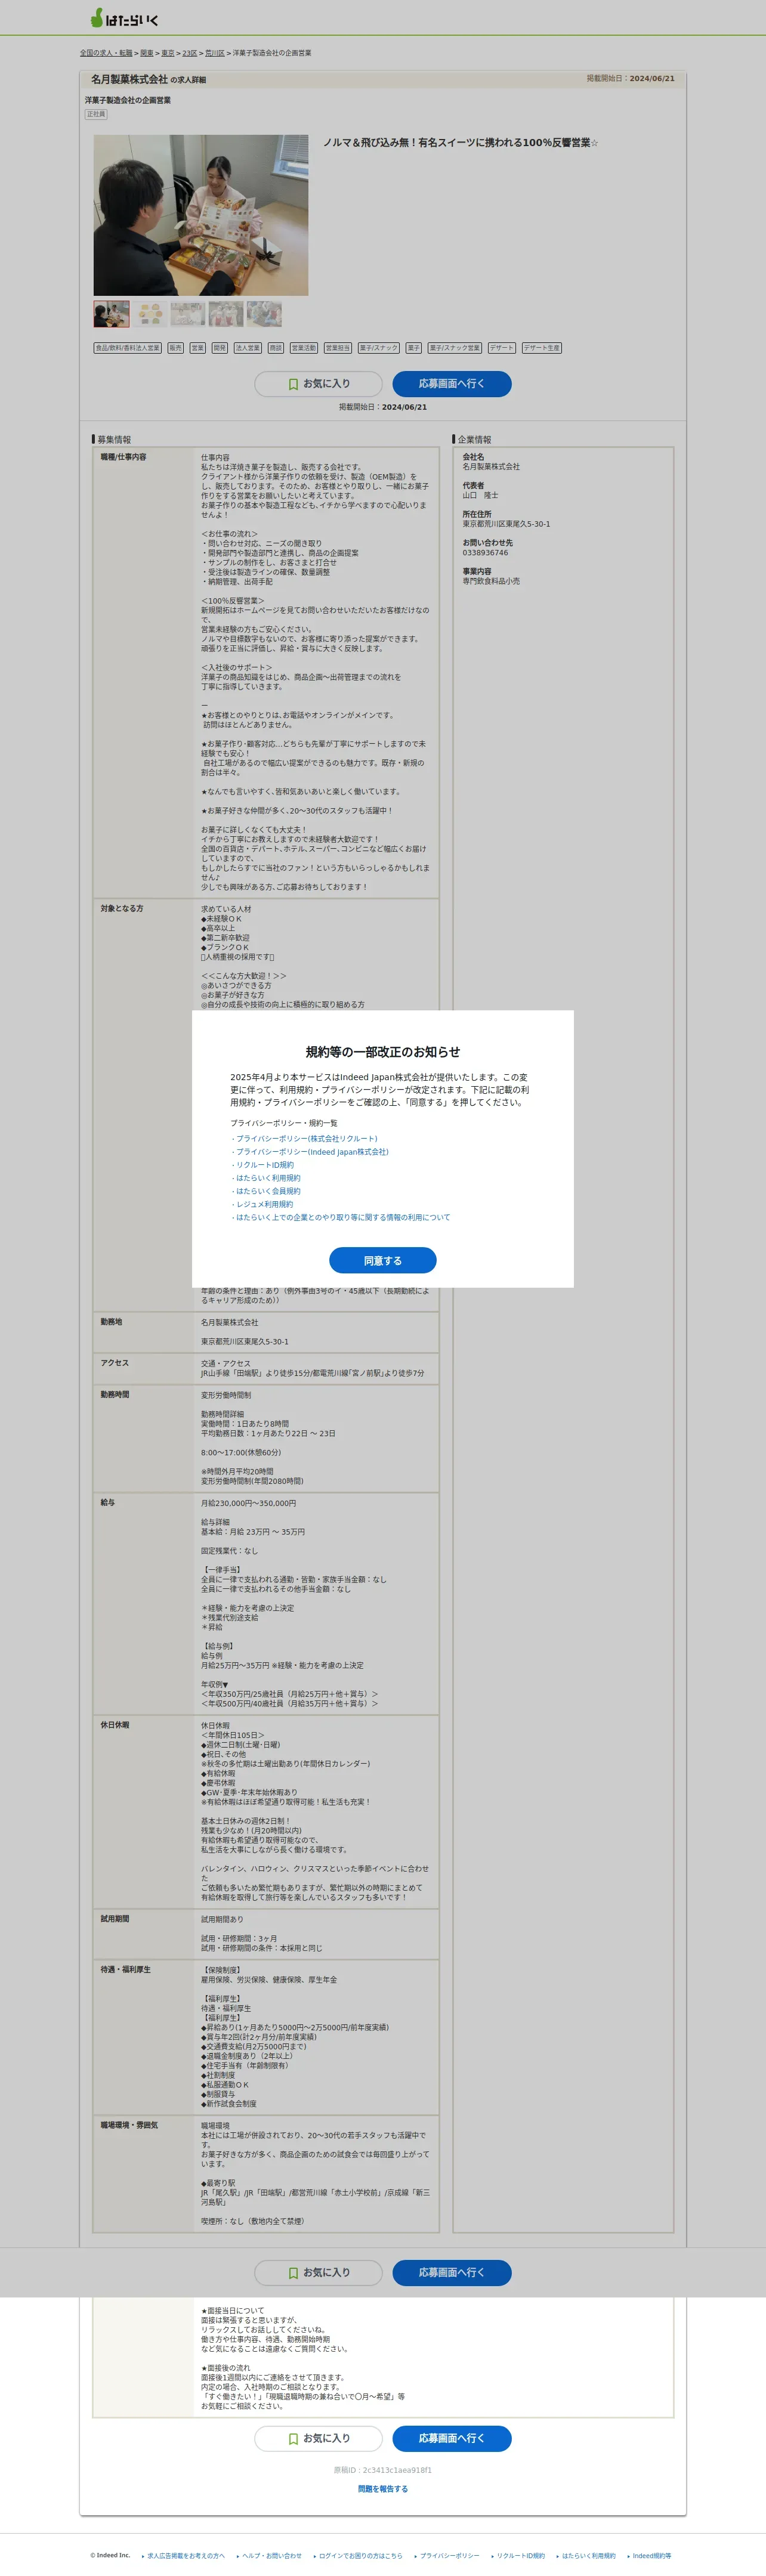Open footer リクルートID規約 link

(520, 2555)
